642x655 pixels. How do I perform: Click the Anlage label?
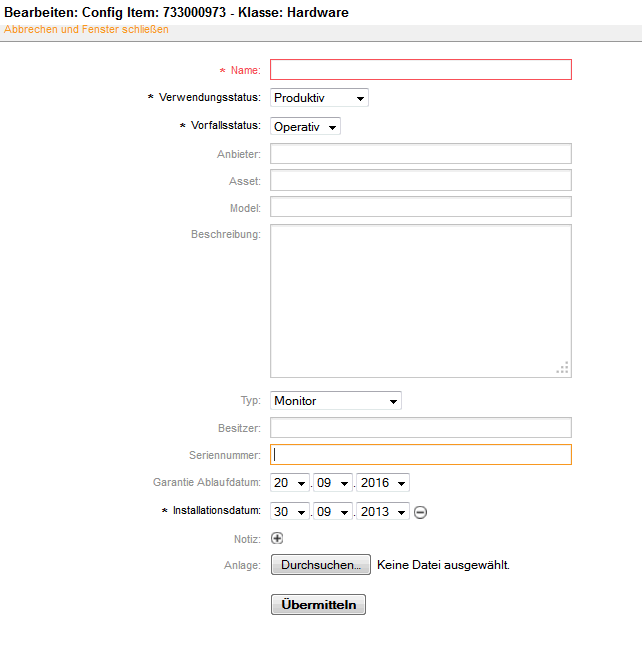pos(242,565)
